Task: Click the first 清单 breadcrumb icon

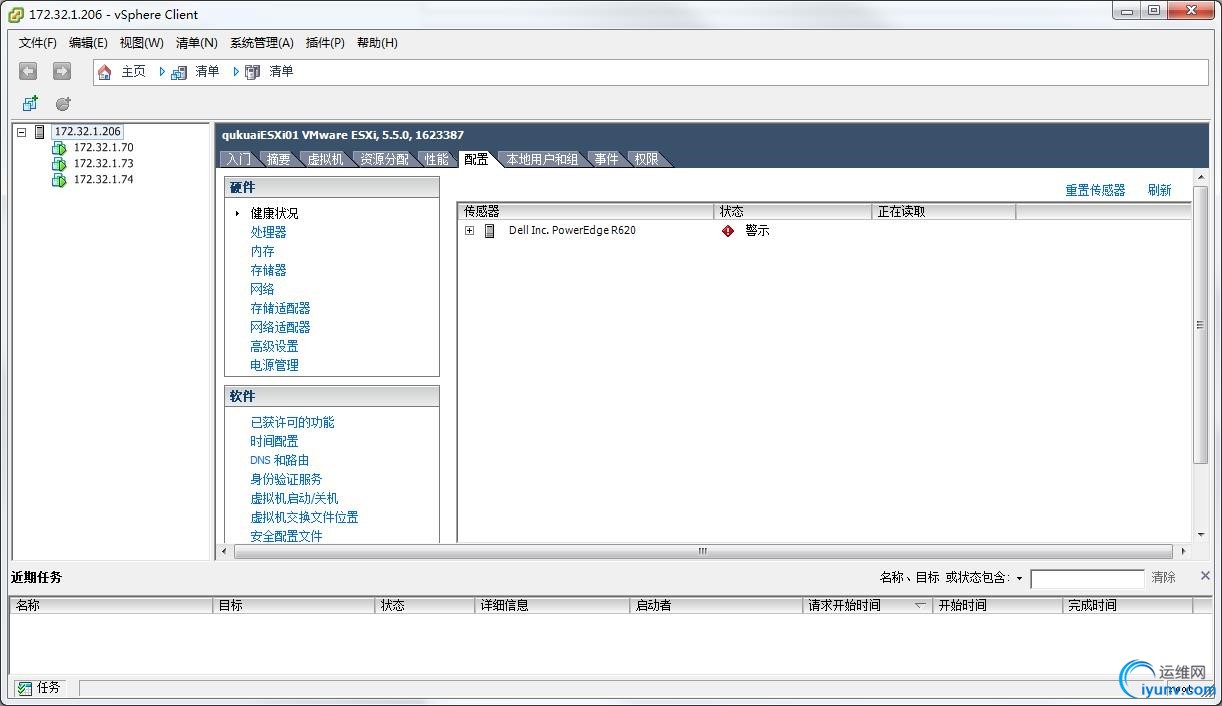Action: click(x=179, y=72)
